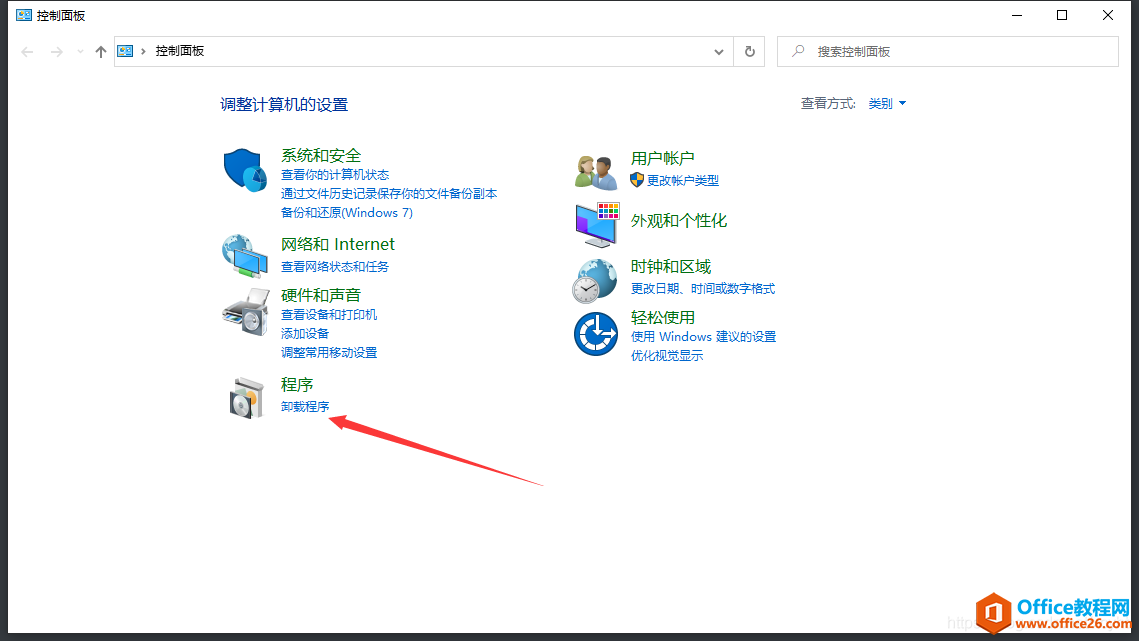The height and width of the screenshot is (641, 1139).
Task: Click 使用 Windows 建议的设置 link
Action: click(703, 336)
